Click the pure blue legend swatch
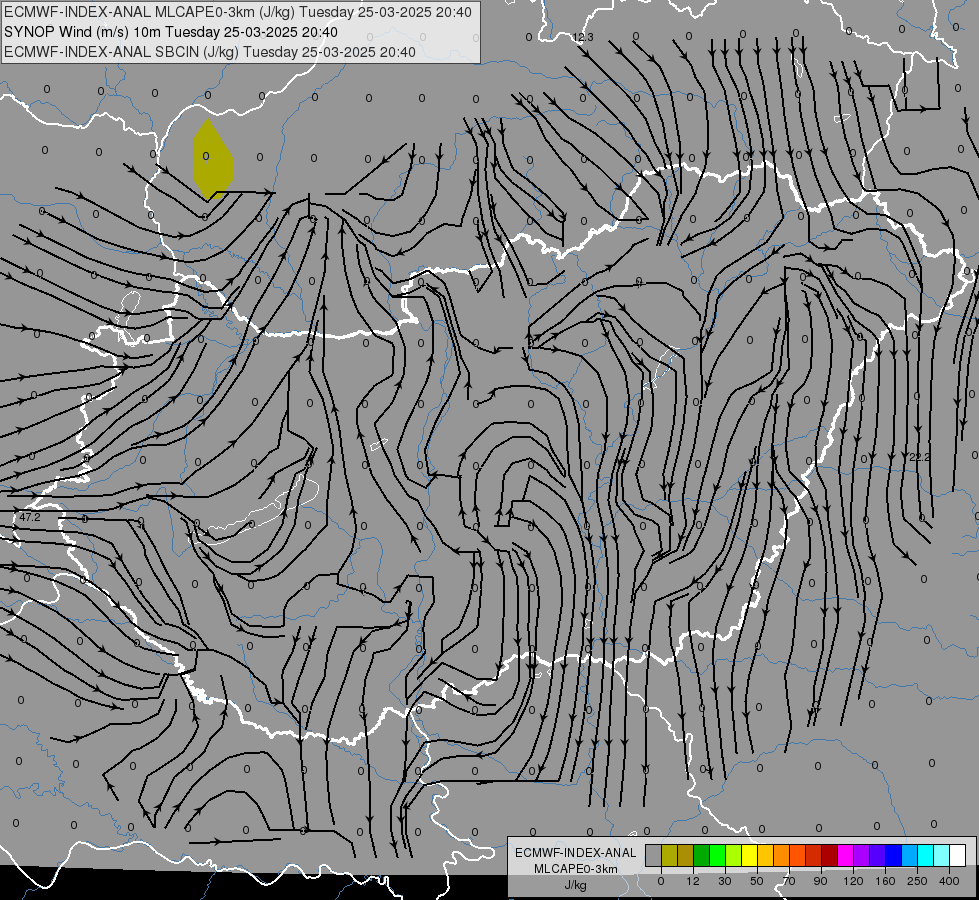 coord(893,855)
